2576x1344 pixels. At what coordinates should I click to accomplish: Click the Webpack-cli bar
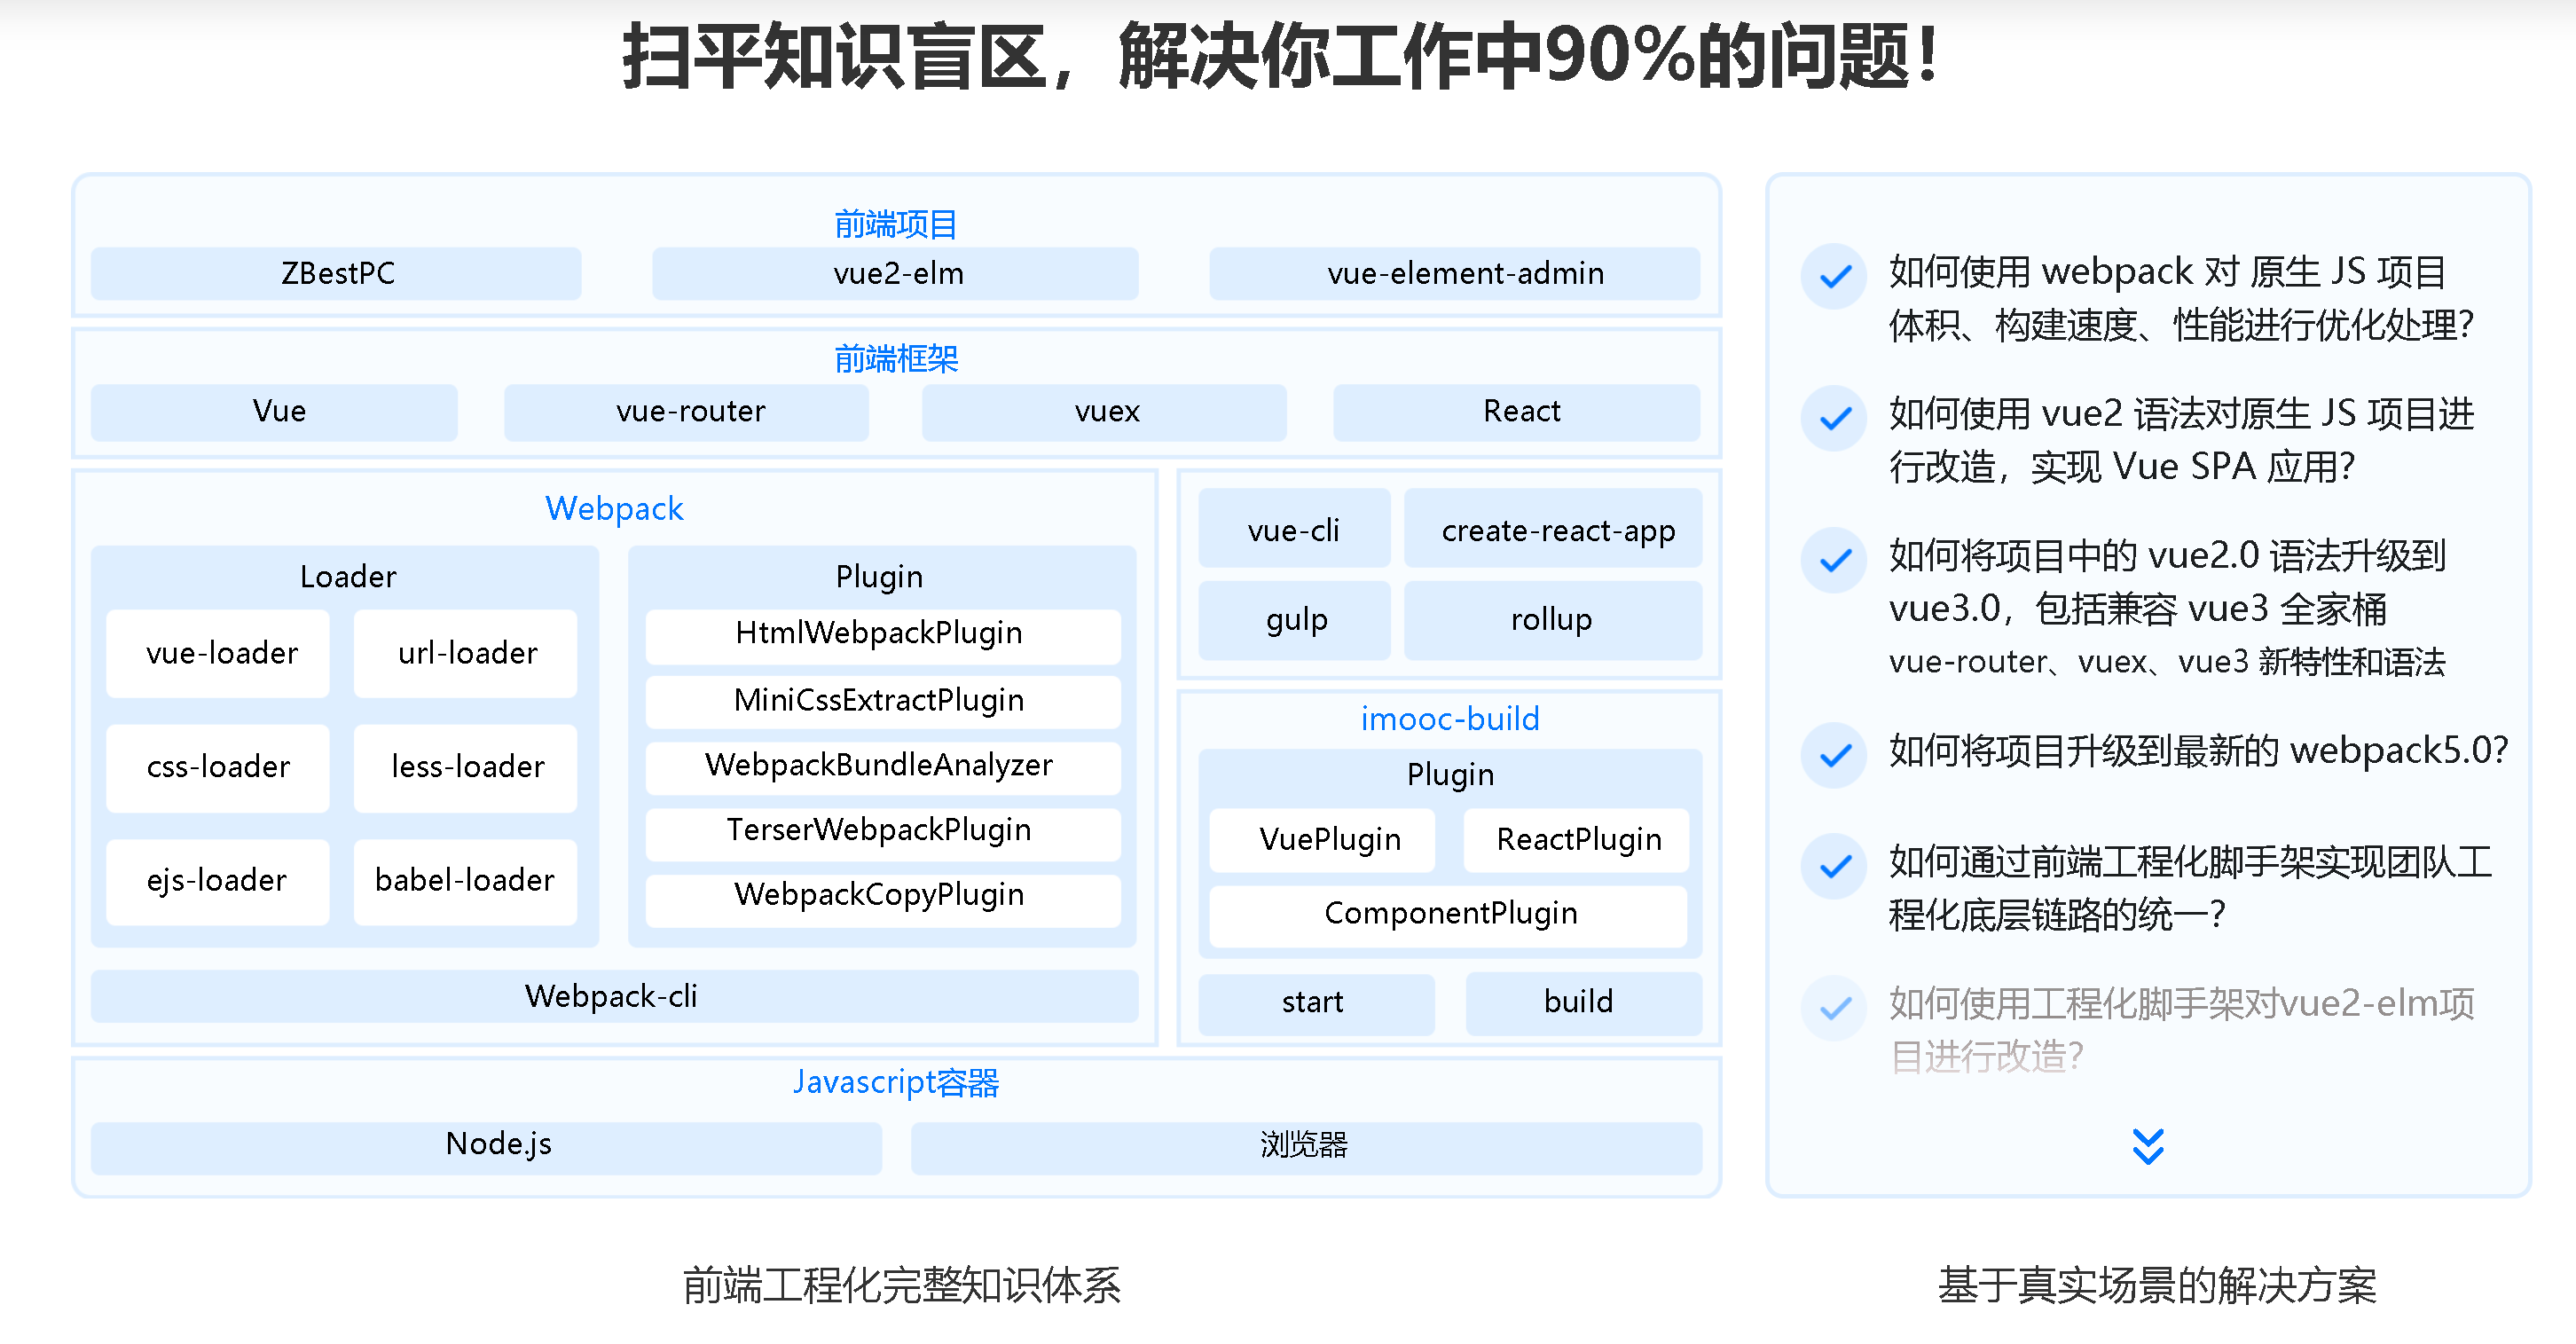[x=614, y=996]
